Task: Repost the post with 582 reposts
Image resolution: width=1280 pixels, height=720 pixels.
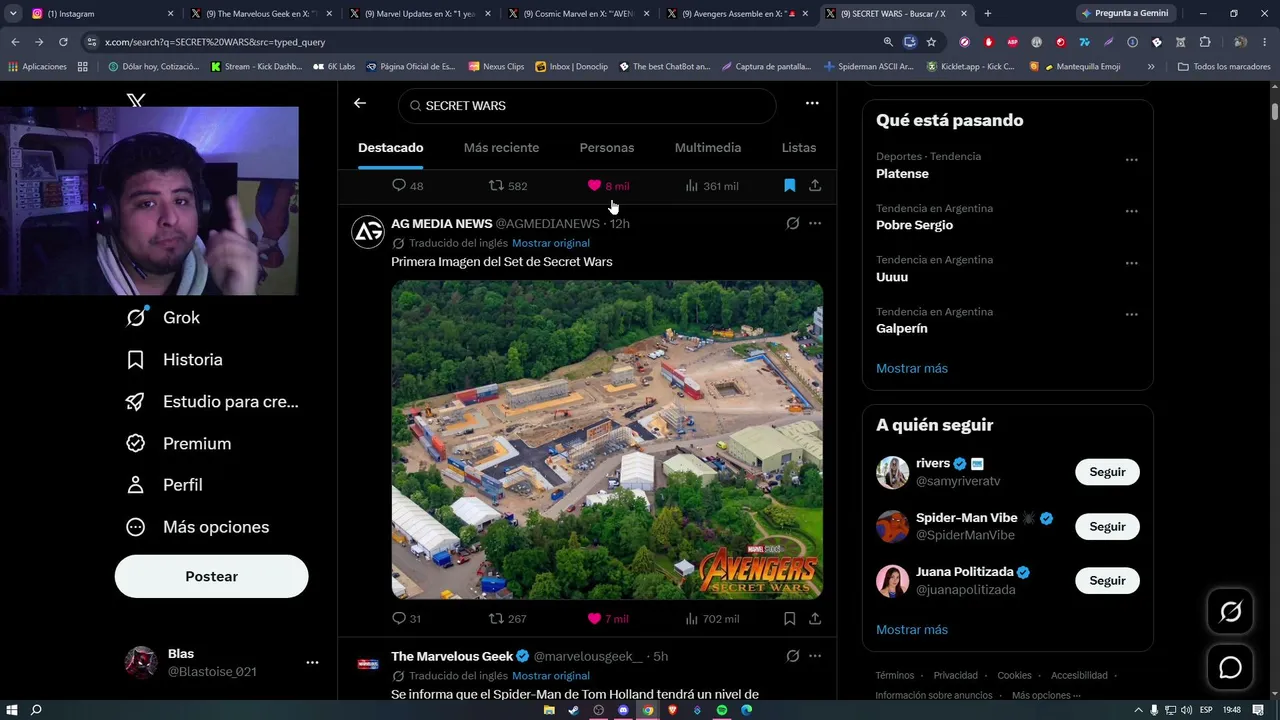Action: click(507, 186)
